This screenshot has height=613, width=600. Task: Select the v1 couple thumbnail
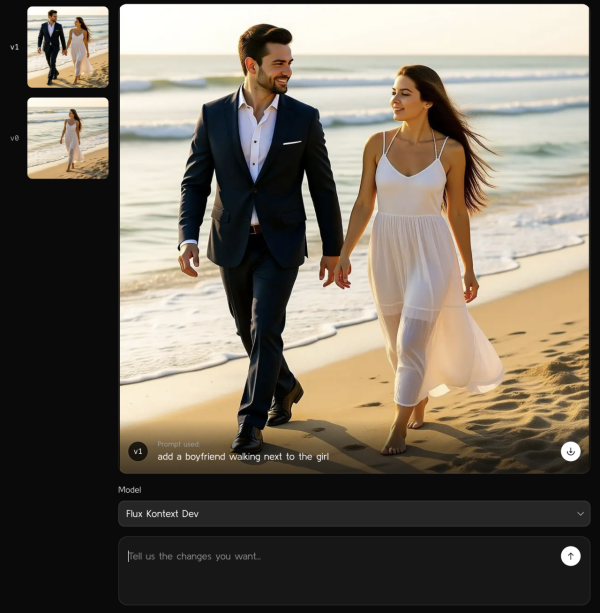pos(67,46)
